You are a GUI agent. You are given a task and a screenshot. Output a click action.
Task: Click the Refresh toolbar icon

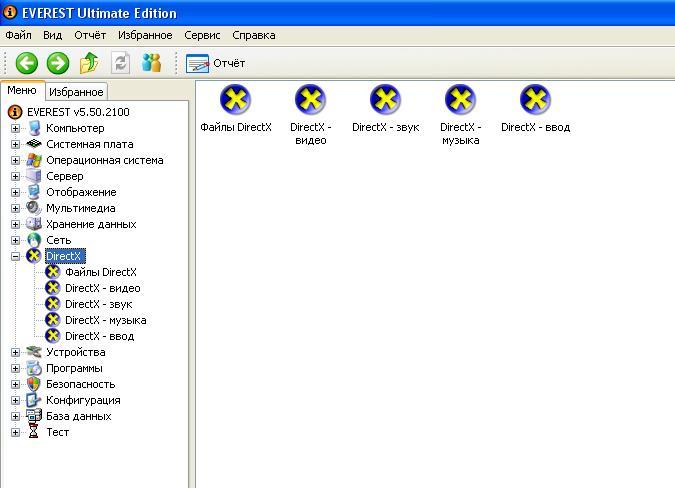click(121, 63)
